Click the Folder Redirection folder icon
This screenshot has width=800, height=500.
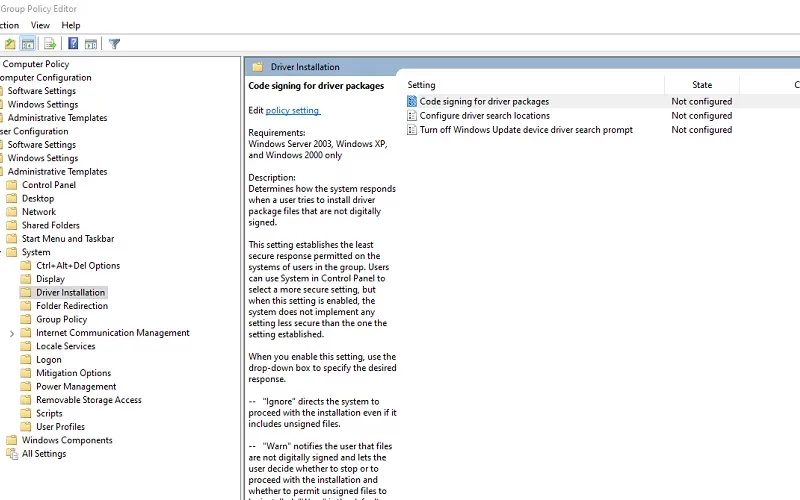point(26,306)
